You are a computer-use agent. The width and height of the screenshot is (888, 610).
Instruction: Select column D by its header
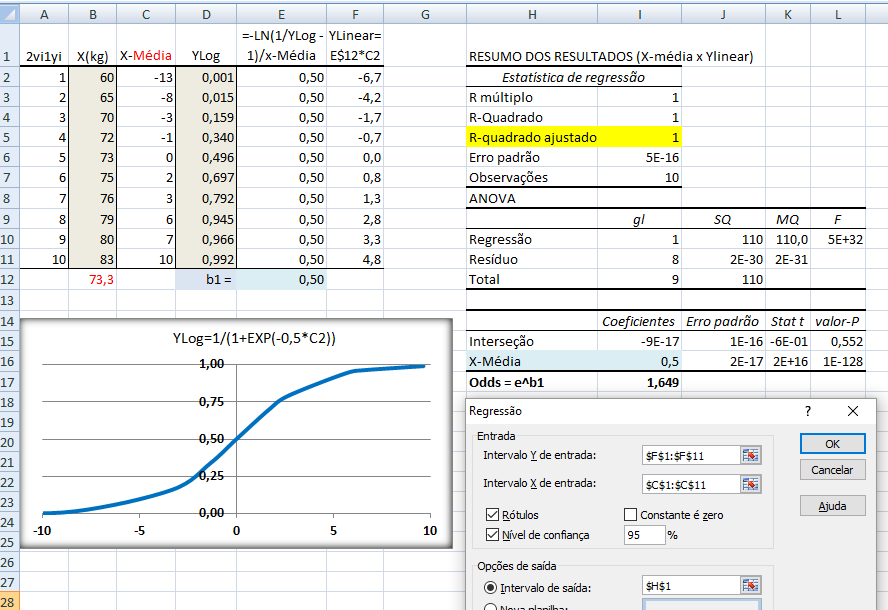206,15
